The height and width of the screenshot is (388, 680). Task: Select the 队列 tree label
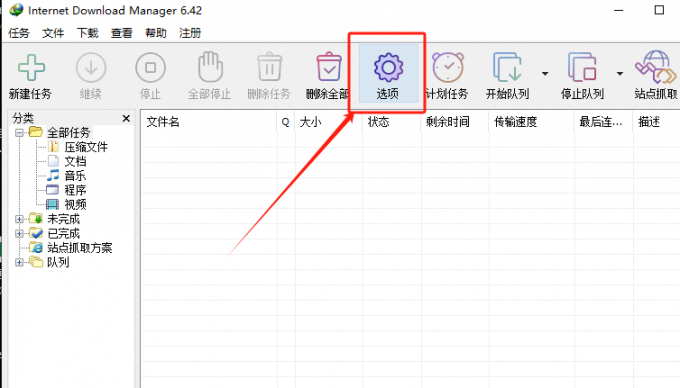click(x=58, y=262)
